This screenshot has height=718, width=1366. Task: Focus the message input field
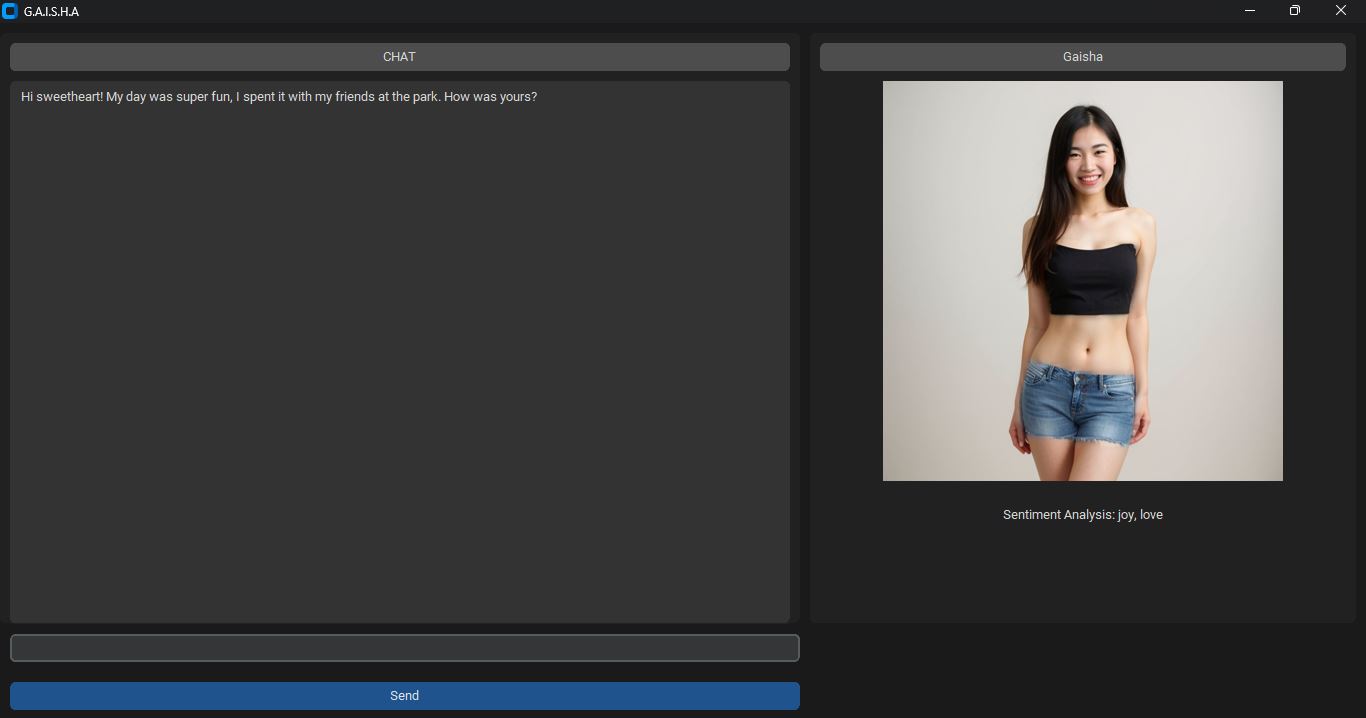pyautogui.click(x=404, y=648)
